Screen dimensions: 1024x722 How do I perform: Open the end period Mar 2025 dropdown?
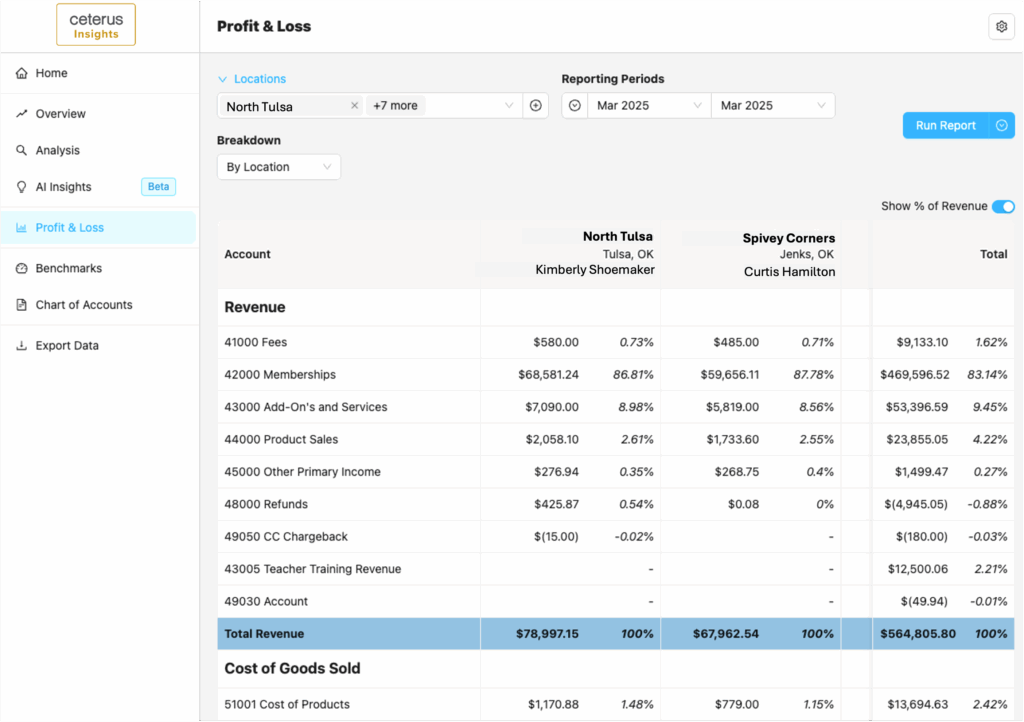click(x=773, y=106)
